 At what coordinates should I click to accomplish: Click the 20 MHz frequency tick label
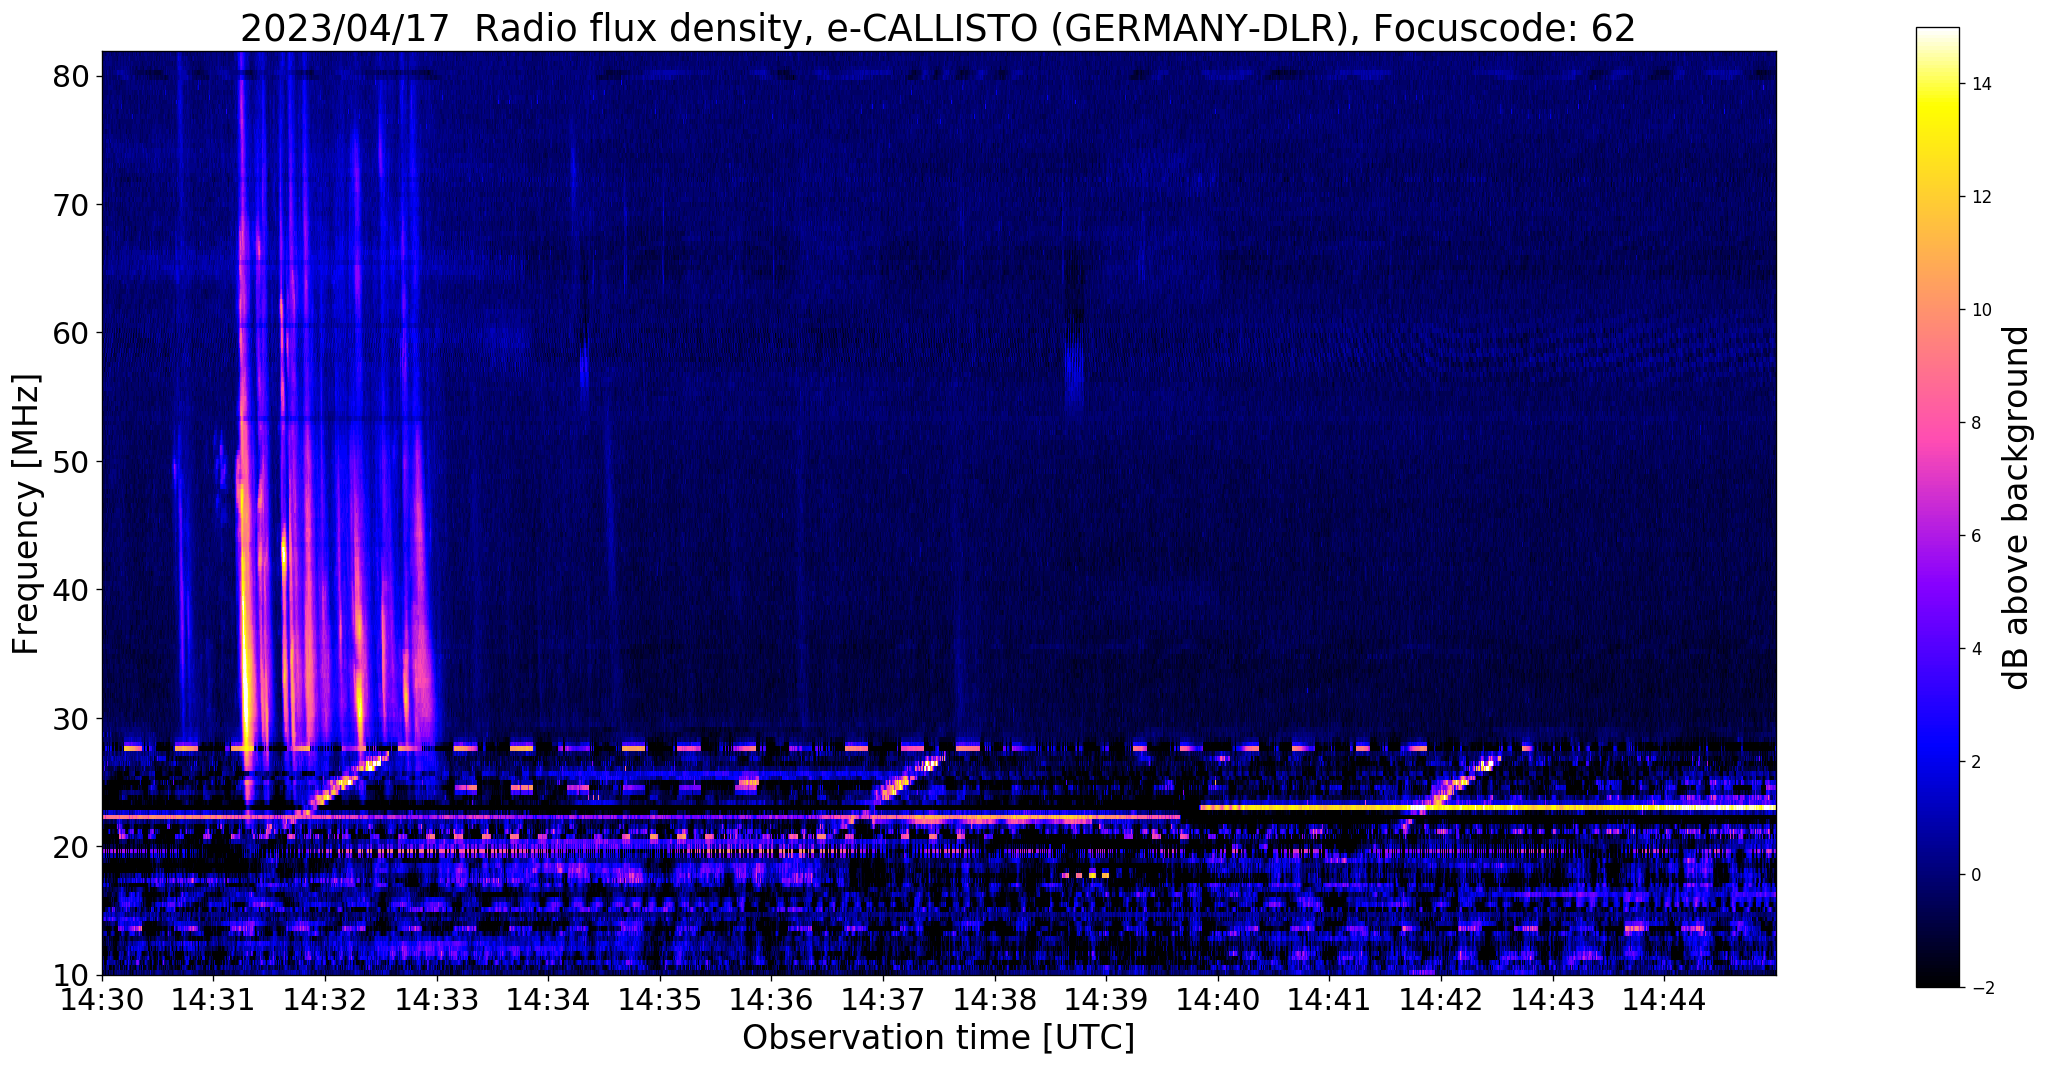(73, 847)
